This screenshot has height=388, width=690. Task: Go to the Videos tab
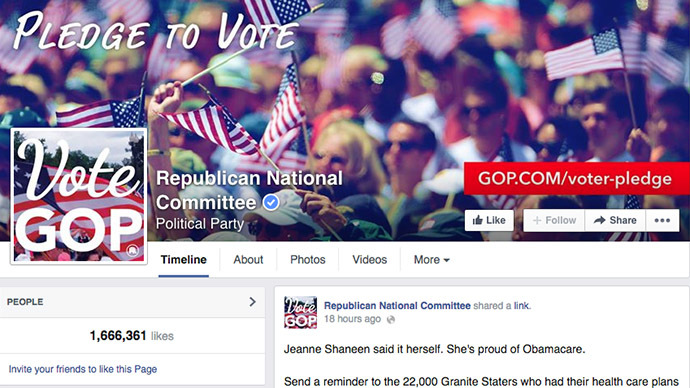(369, 260)
